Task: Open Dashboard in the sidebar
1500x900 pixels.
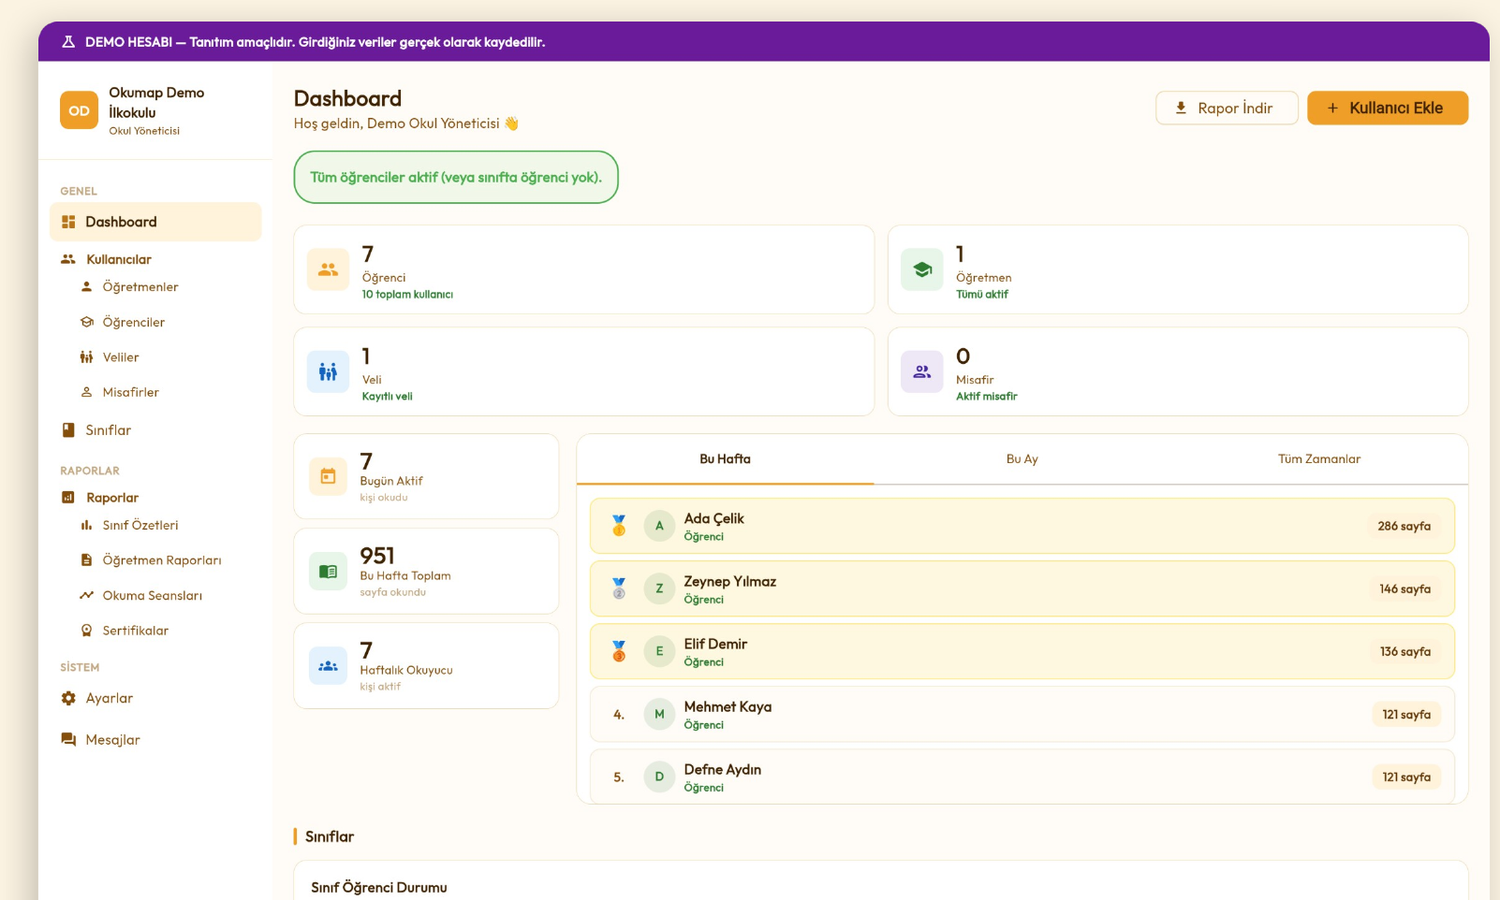Action: [155, 222]
